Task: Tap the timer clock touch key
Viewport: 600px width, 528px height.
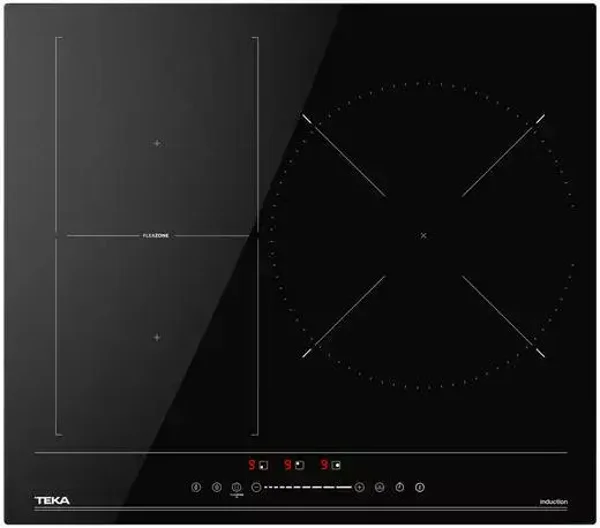Action: 400,487
